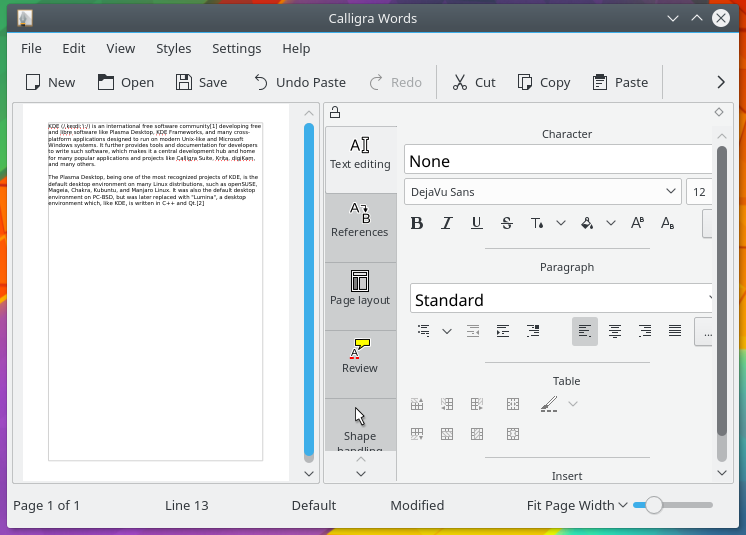Expand the Fit Page Width zoom dropdown

pyautogui.click(x=577, y=505)
